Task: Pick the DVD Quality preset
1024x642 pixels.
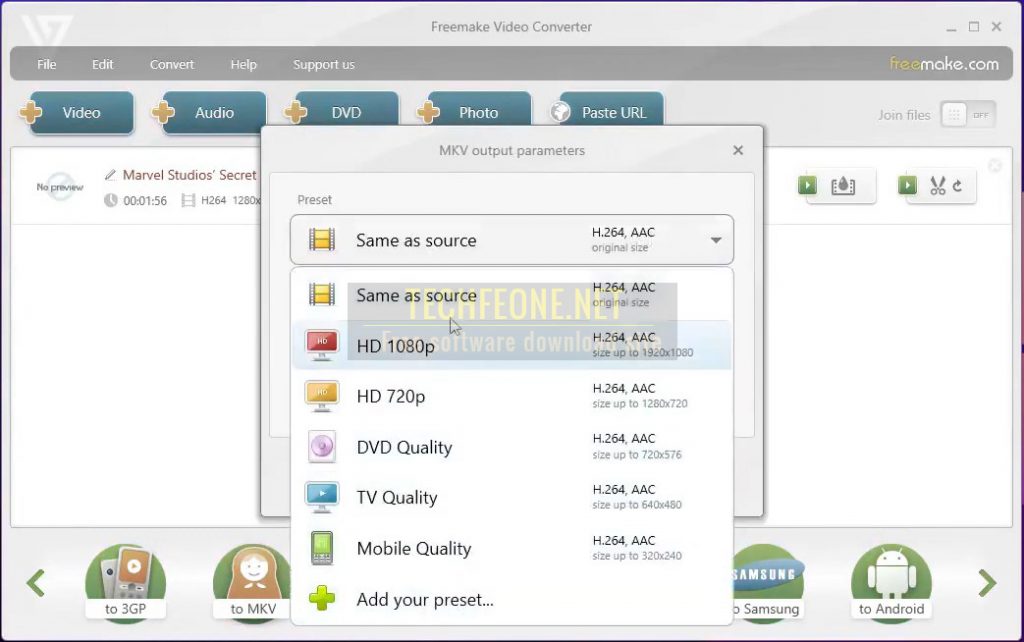Action: [512, 447]
